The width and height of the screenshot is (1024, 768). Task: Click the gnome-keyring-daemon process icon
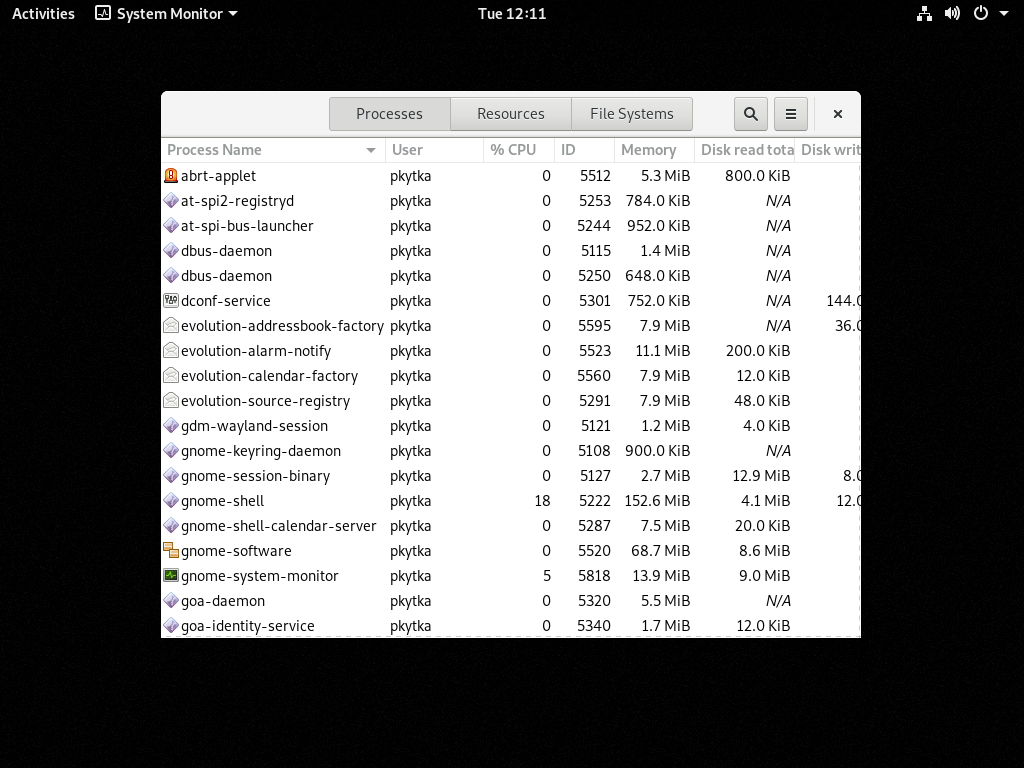tap(170, 451)
